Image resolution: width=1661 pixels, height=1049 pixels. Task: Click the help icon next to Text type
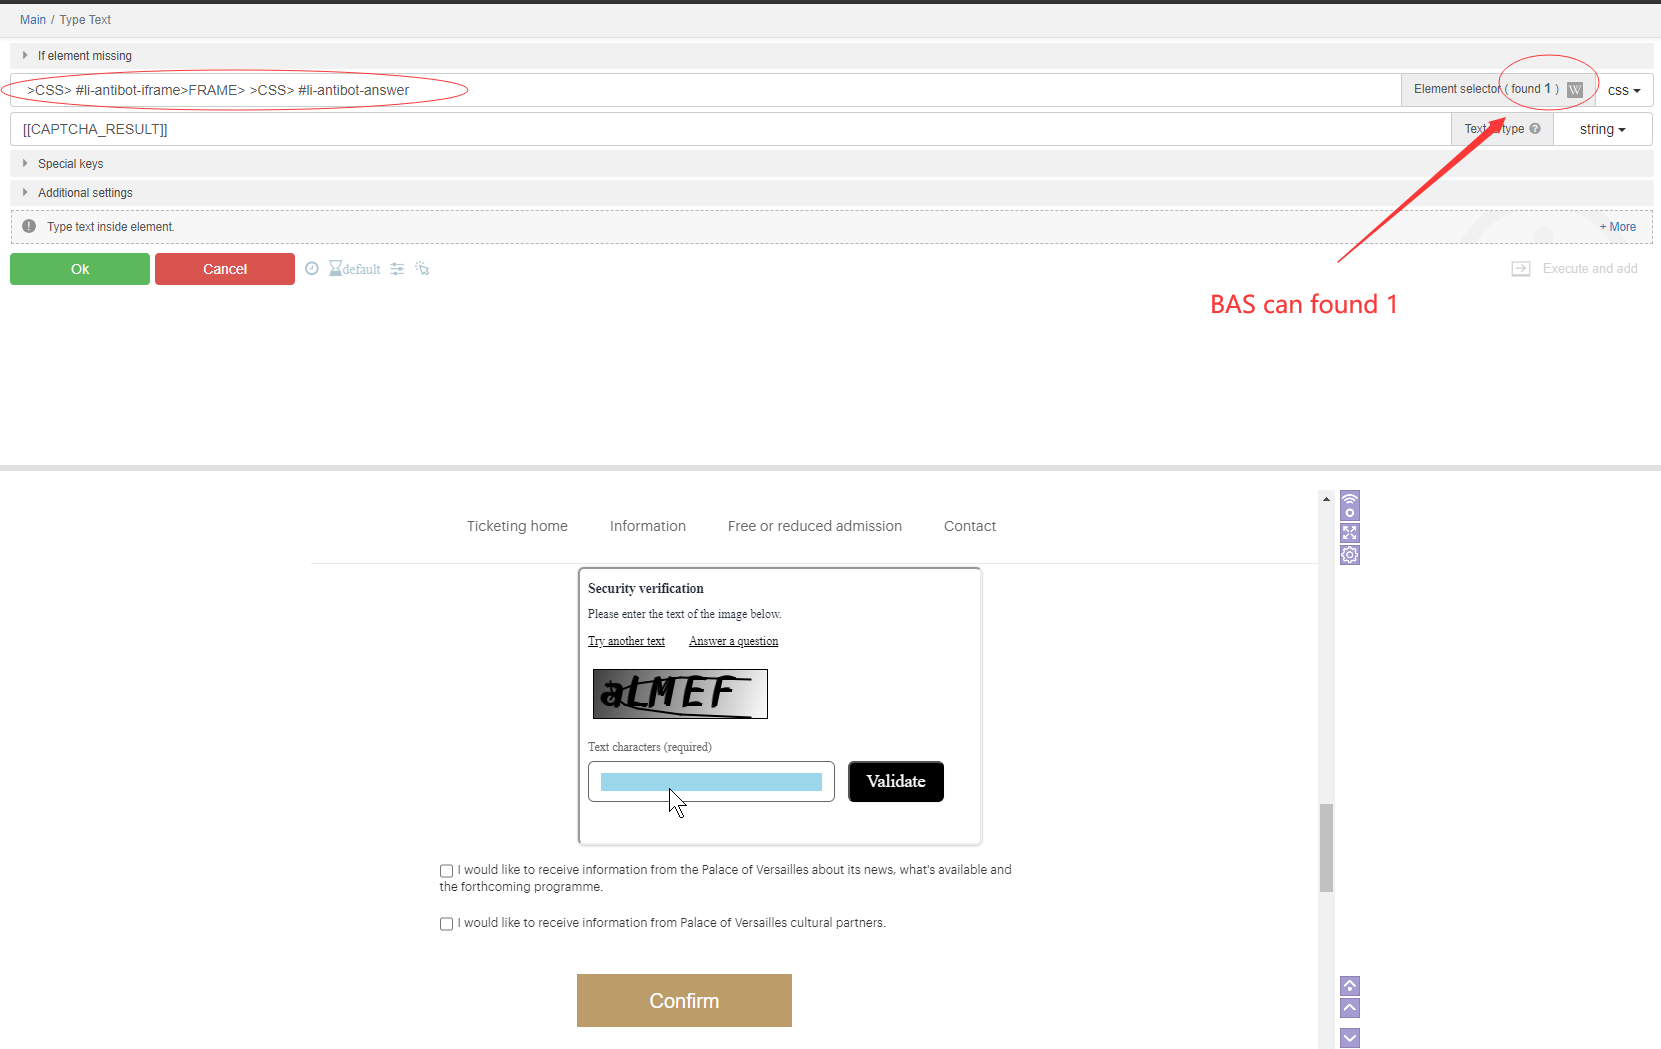click(1535, 129)
